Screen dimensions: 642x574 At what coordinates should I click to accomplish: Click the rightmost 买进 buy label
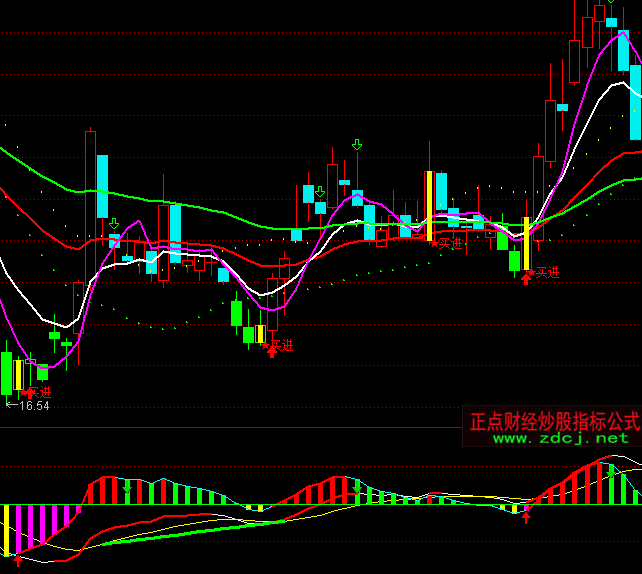(x=546, y=272)
